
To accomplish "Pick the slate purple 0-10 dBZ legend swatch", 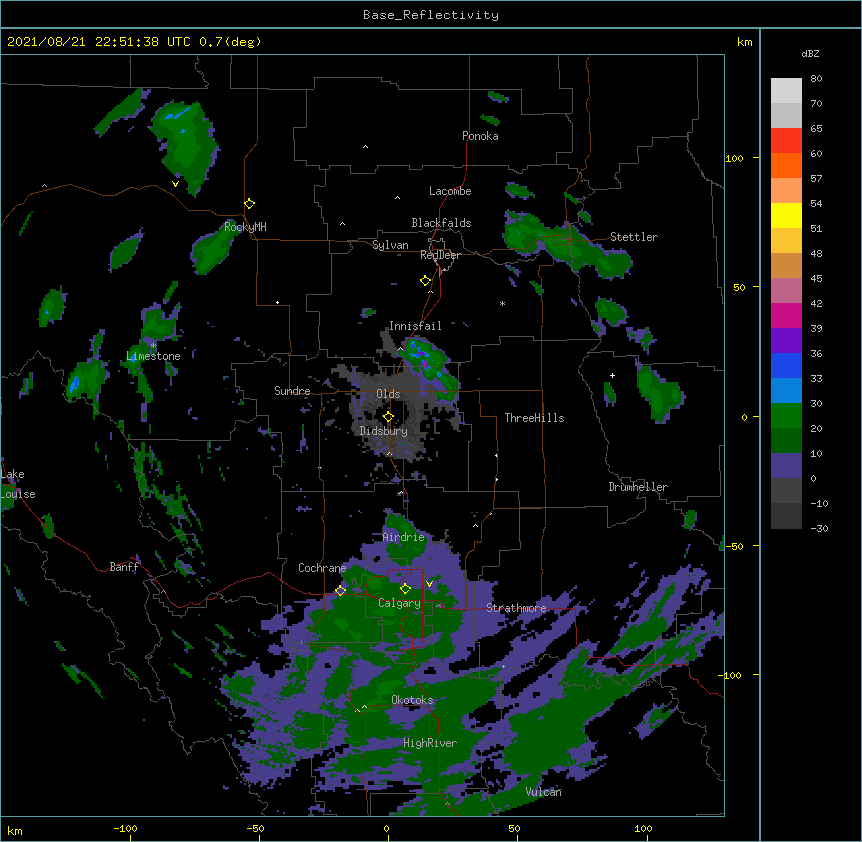I will click(786, 465).
